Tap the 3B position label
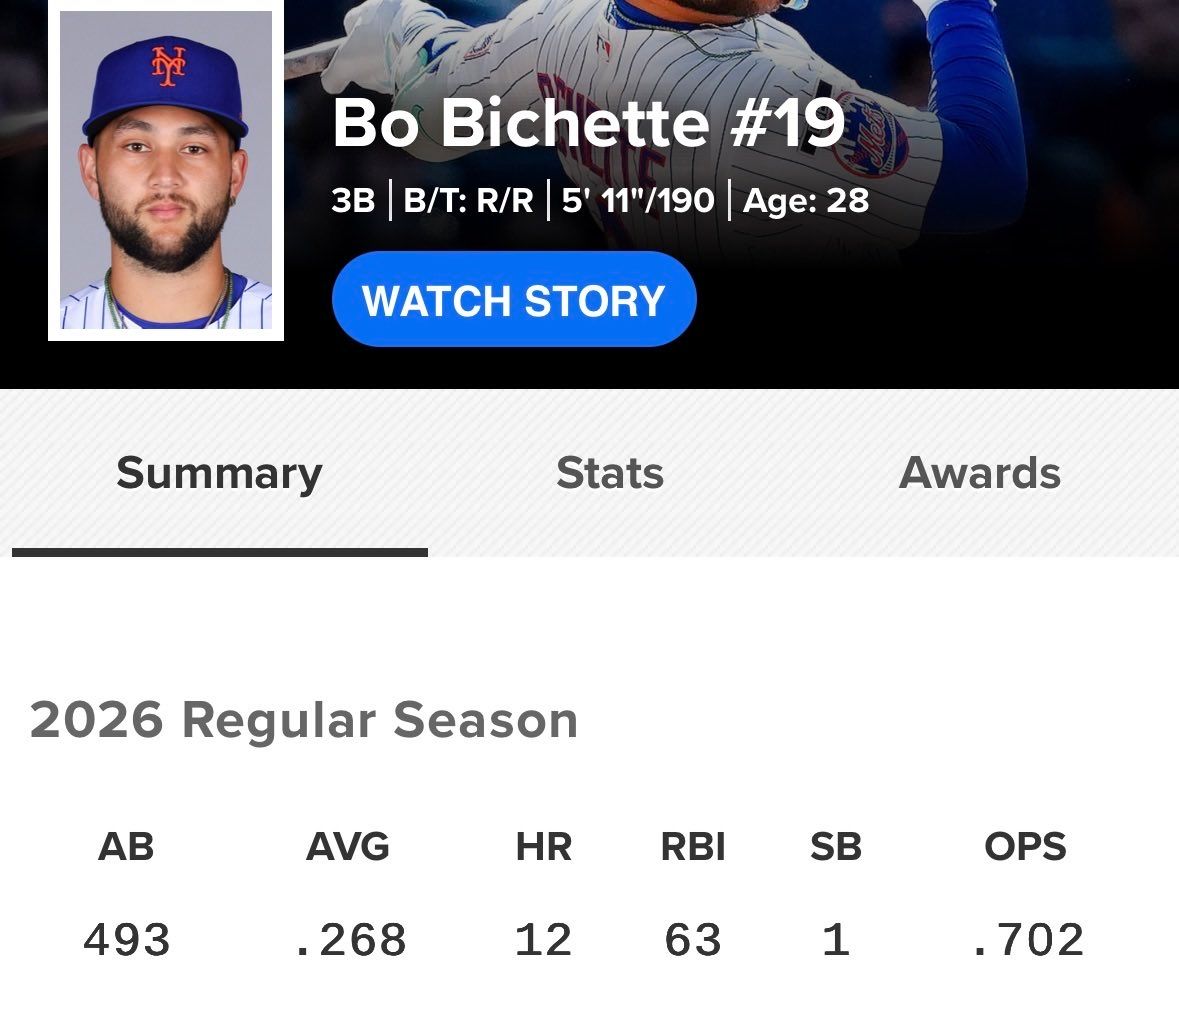 pos(353,201)
